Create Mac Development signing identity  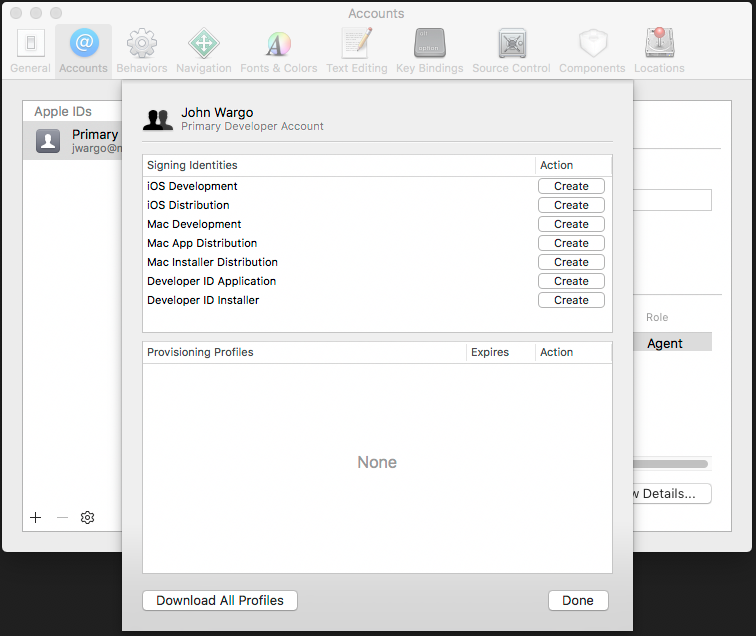[x=571, y=224]
